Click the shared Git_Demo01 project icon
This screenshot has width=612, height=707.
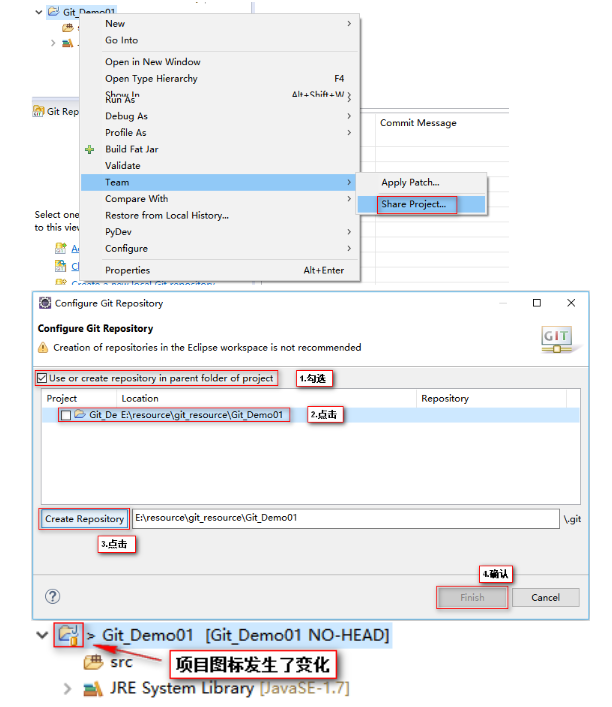pos(68,635)
